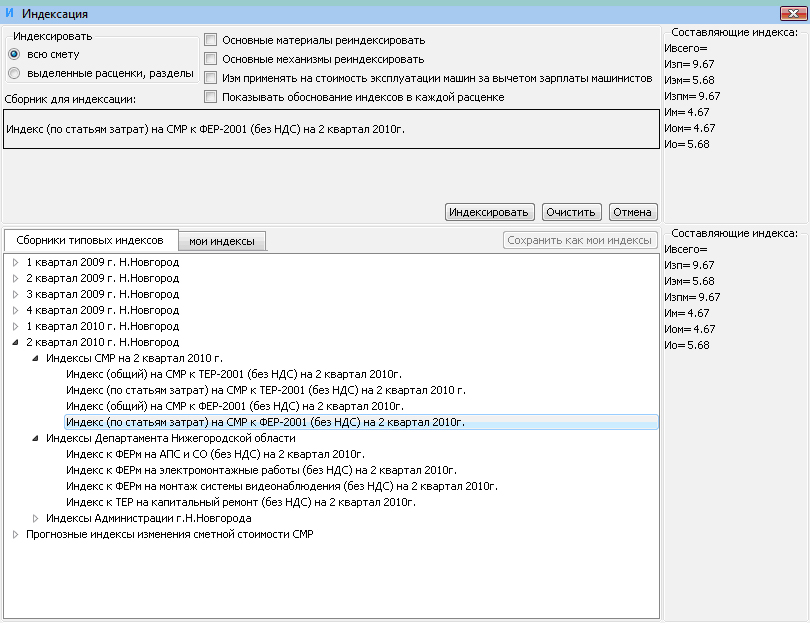The image size is (810, 623).
Task: Check 'Основные механизмы реиндексировать' option
Action: point(211,59)
